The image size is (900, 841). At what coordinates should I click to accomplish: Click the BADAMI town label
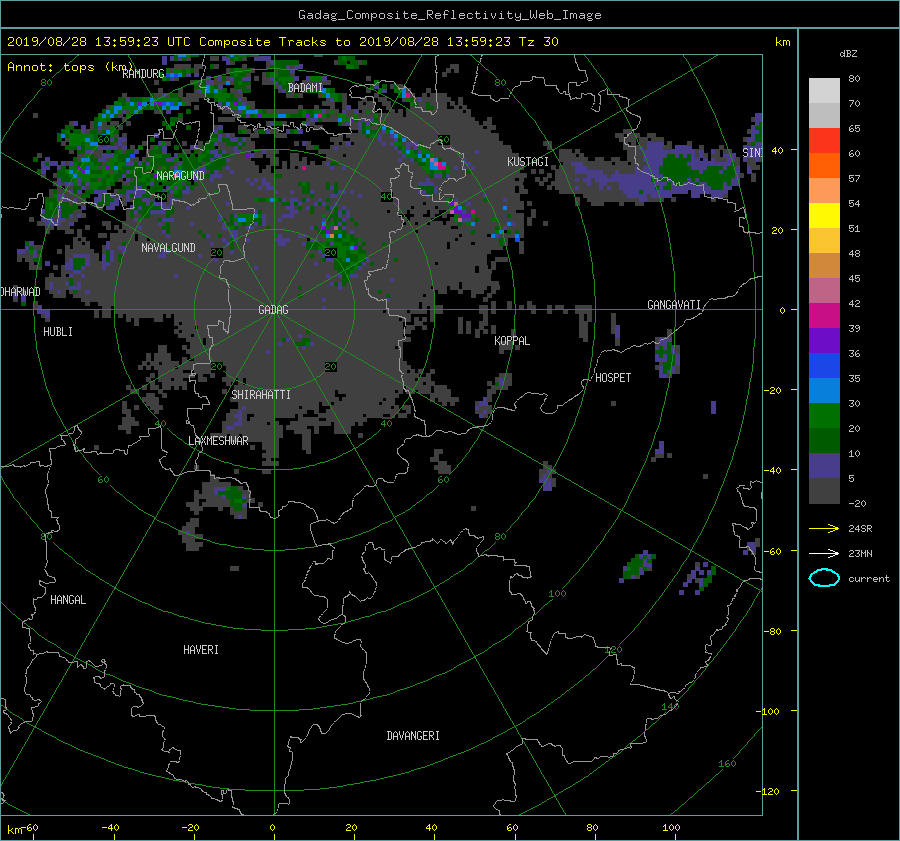point(305,88)
